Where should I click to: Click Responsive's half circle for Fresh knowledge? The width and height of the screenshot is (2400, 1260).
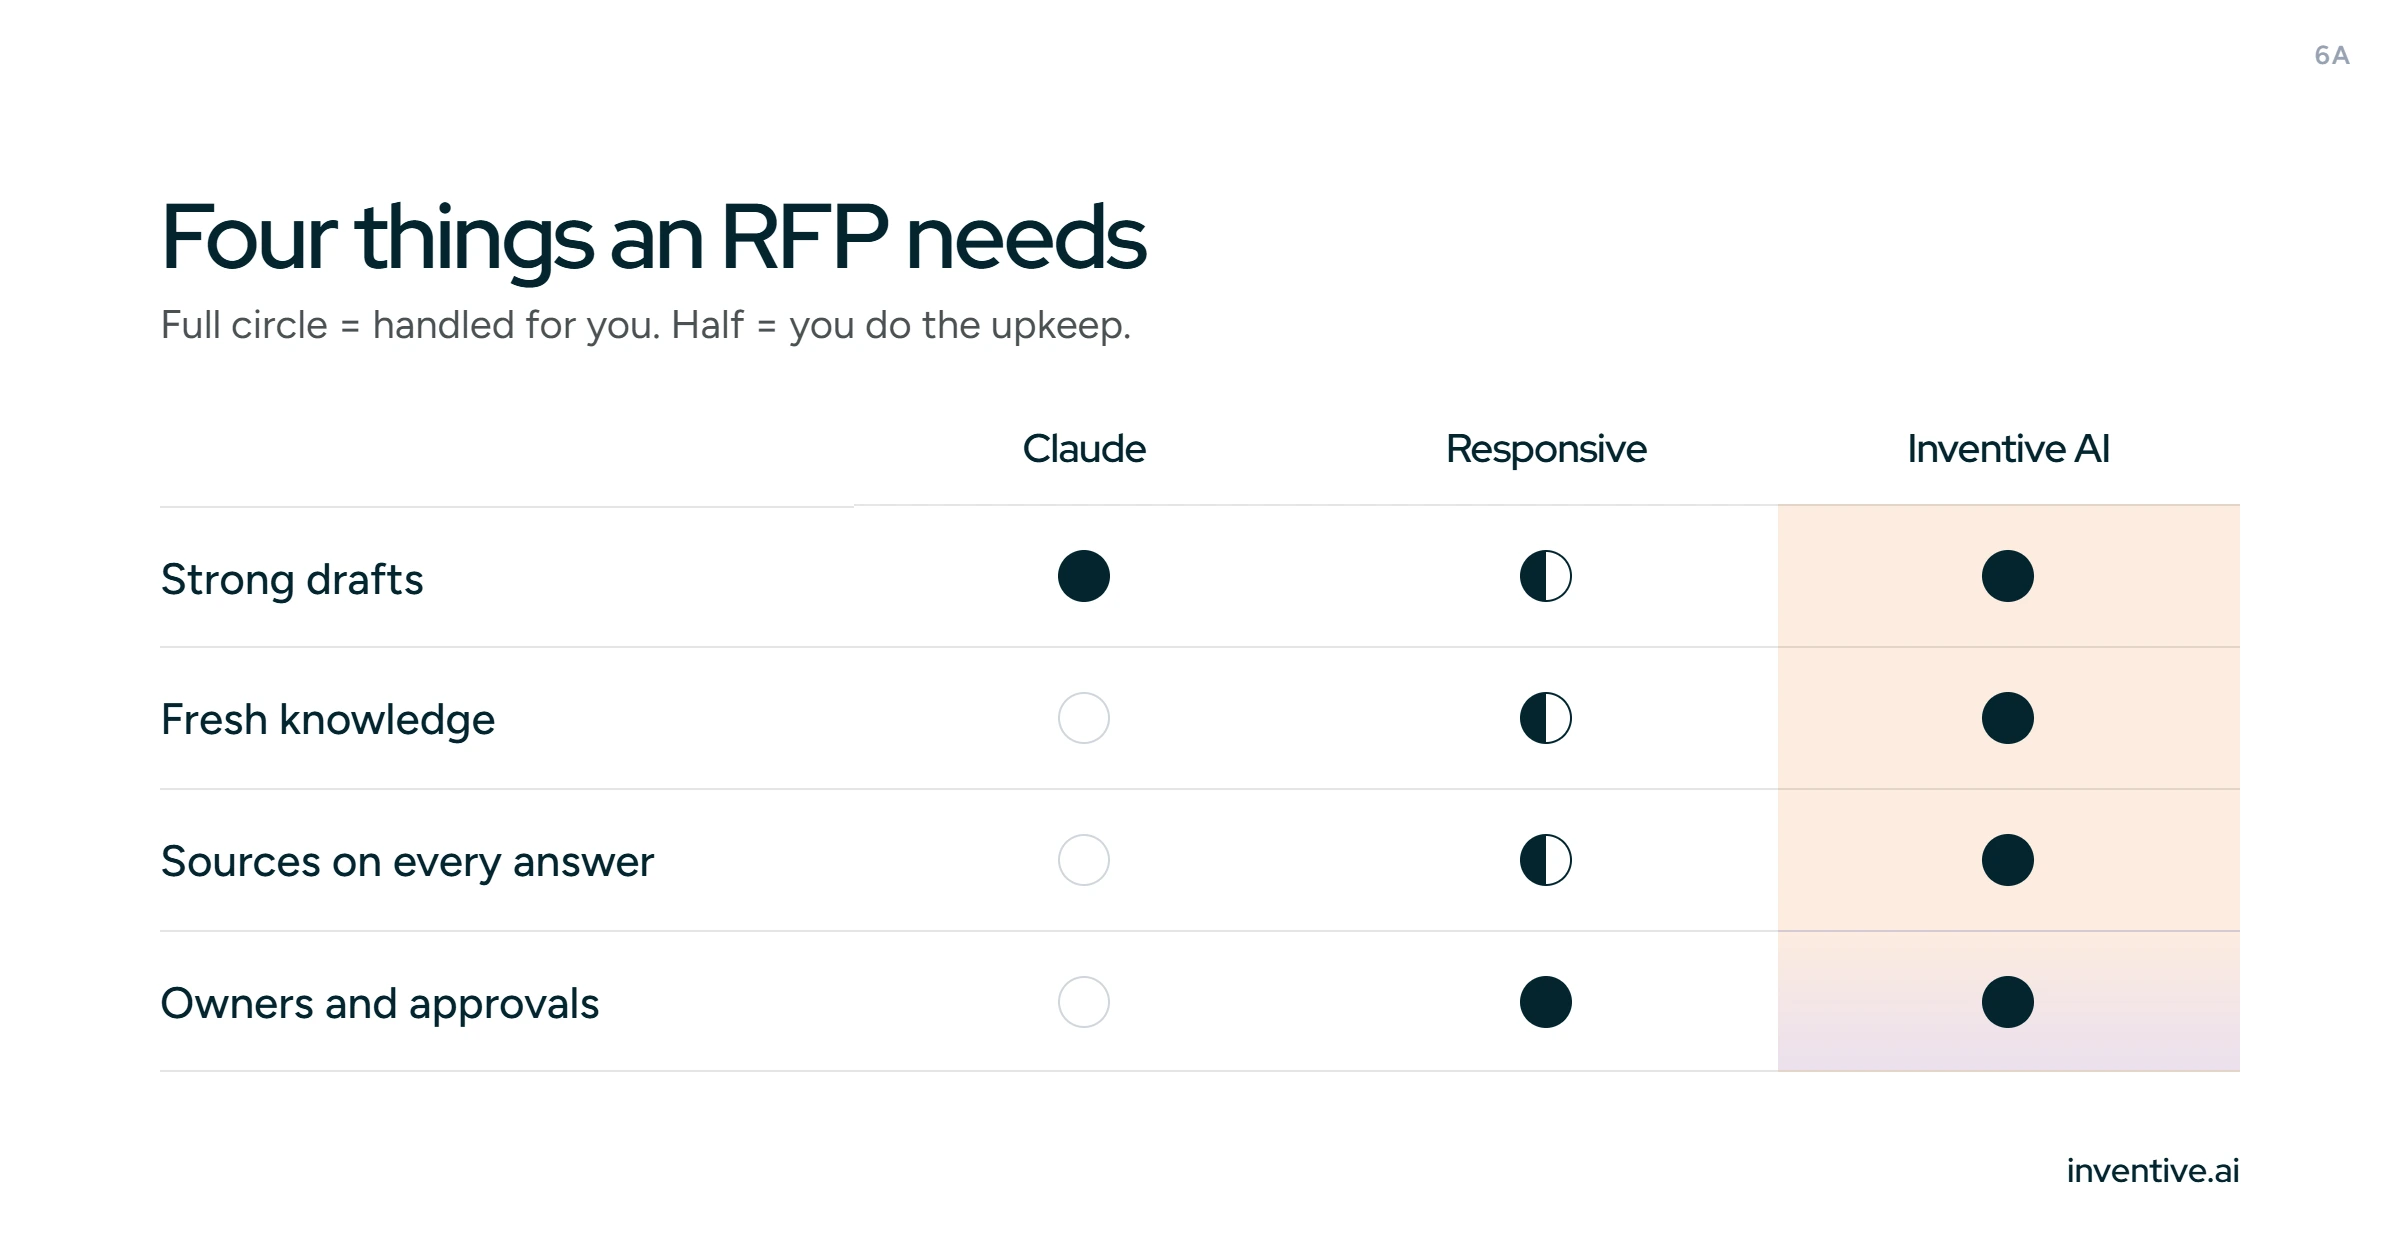coord(1546,718)
